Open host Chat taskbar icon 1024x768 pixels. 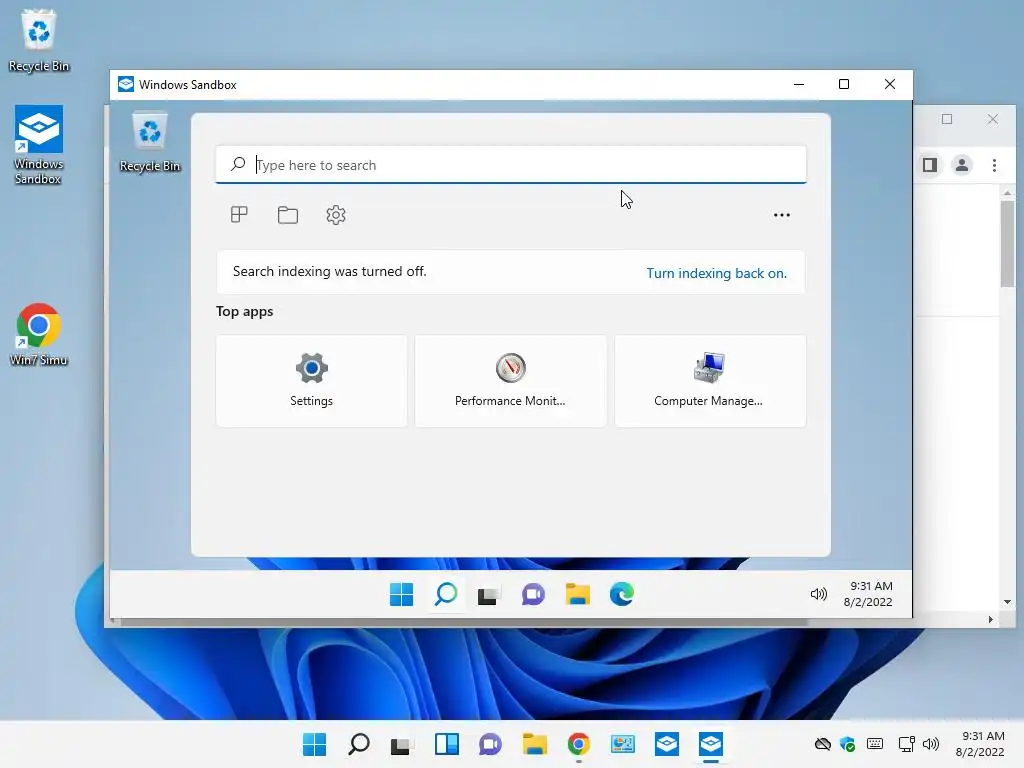490,744
